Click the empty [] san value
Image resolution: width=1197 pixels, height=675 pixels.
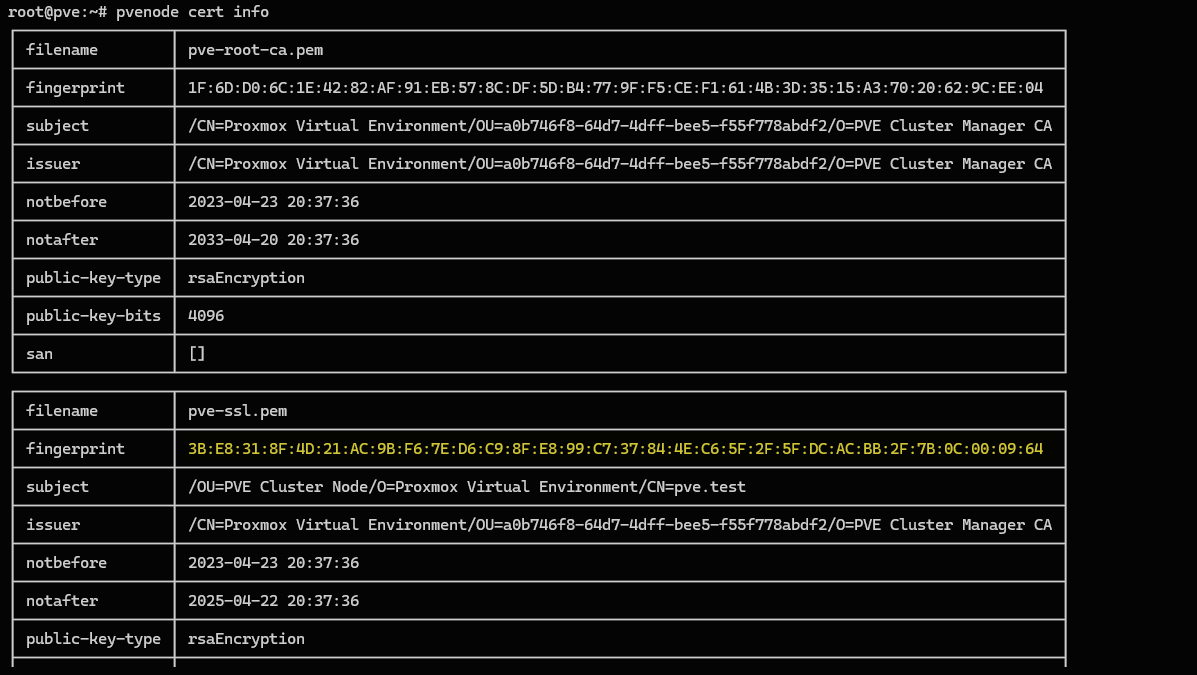[197, 354]
